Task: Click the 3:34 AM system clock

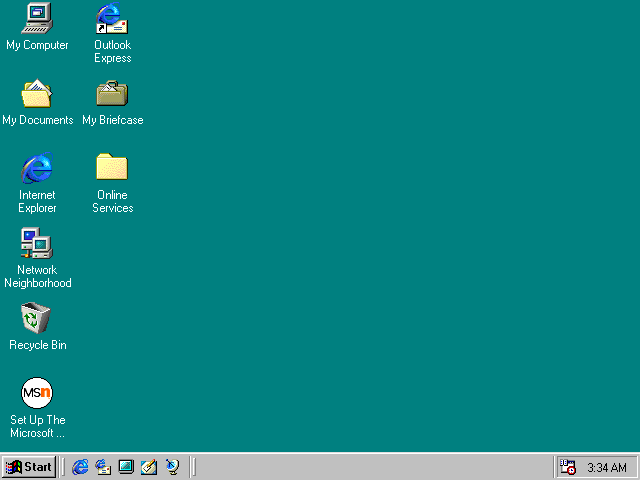Action: pos(607,467)
